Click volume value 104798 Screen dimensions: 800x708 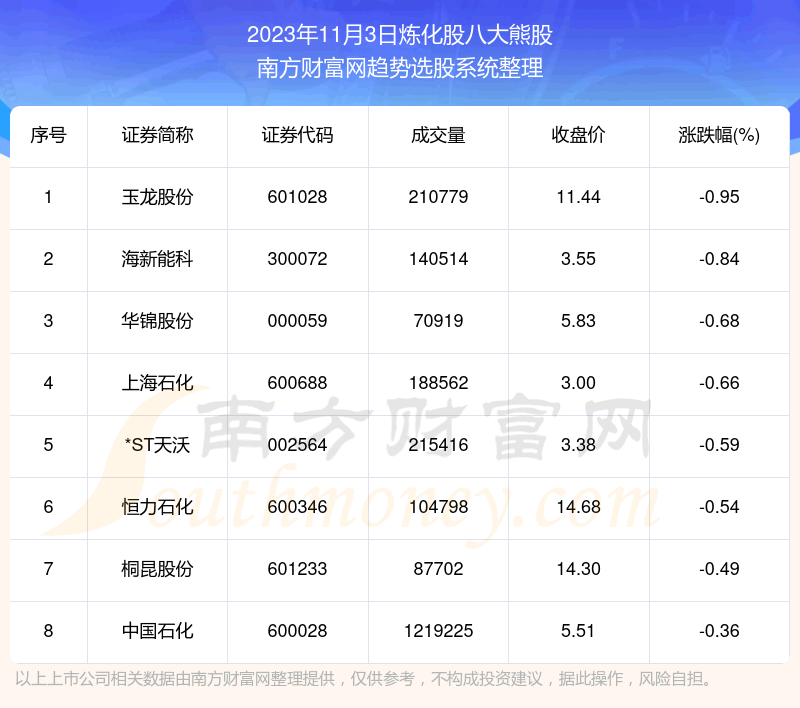[x=438, y=507]
